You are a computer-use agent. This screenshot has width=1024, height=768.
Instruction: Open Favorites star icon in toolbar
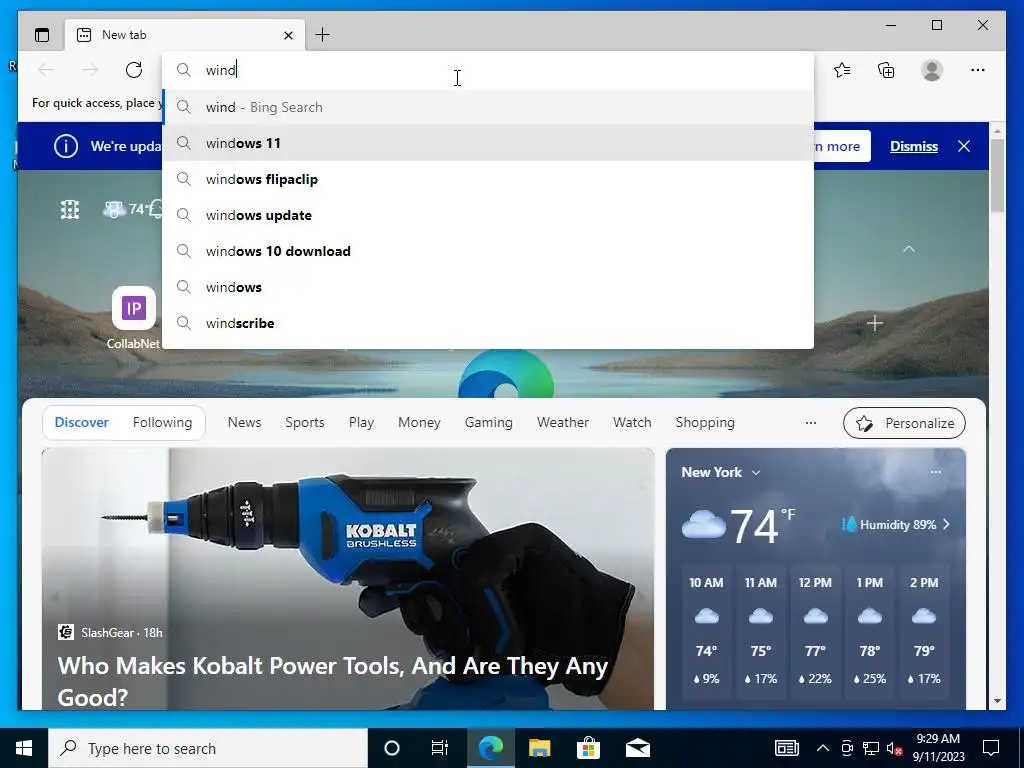[842, 70]
